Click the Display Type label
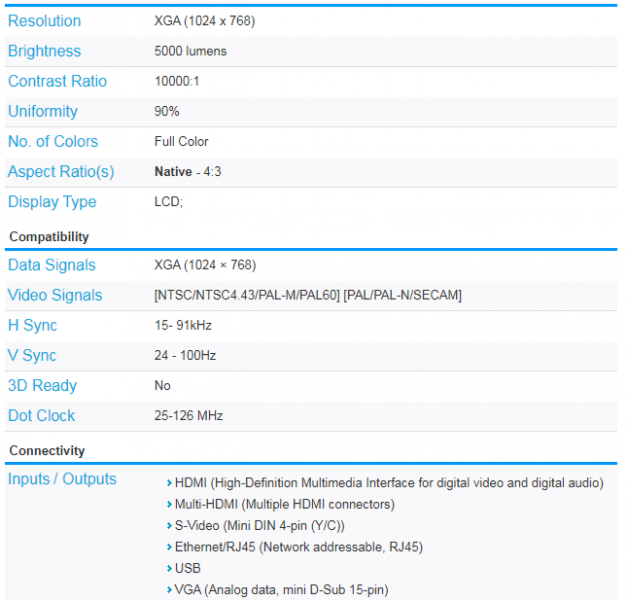 [52, 201]
